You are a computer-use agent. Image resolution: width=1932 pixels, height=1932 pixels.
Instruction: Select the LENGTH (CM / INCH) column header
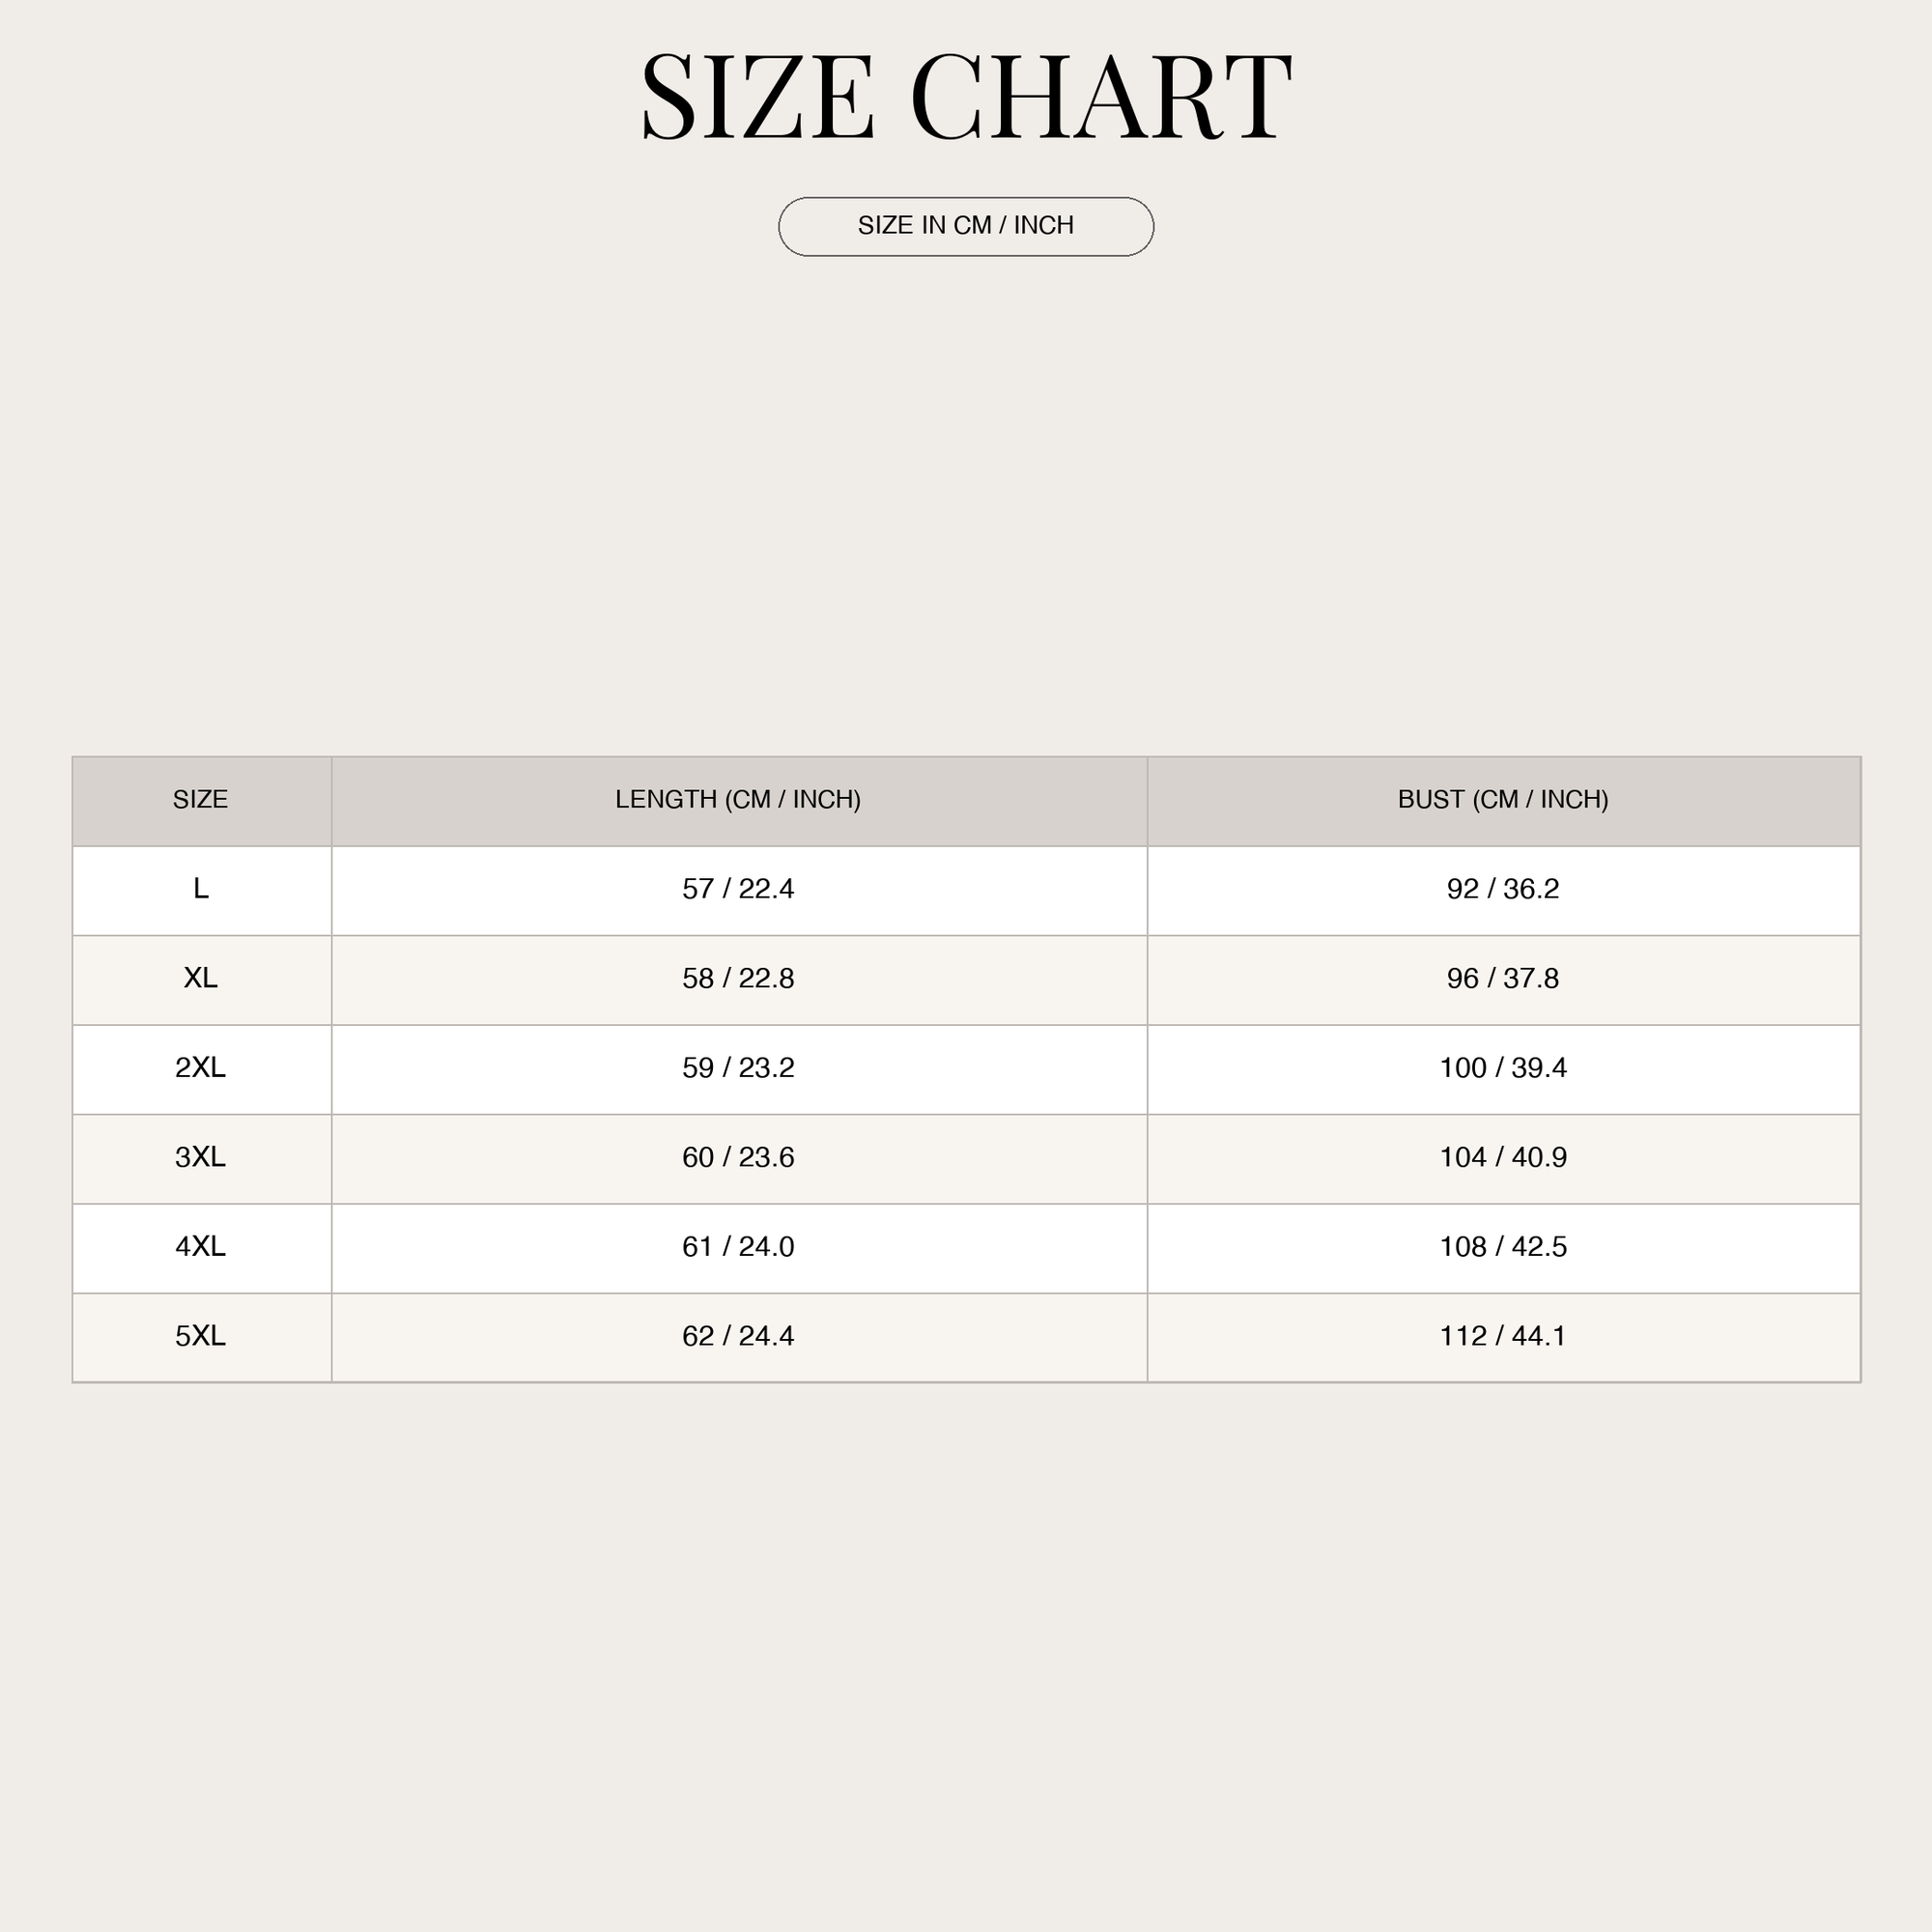click(739, 800)
